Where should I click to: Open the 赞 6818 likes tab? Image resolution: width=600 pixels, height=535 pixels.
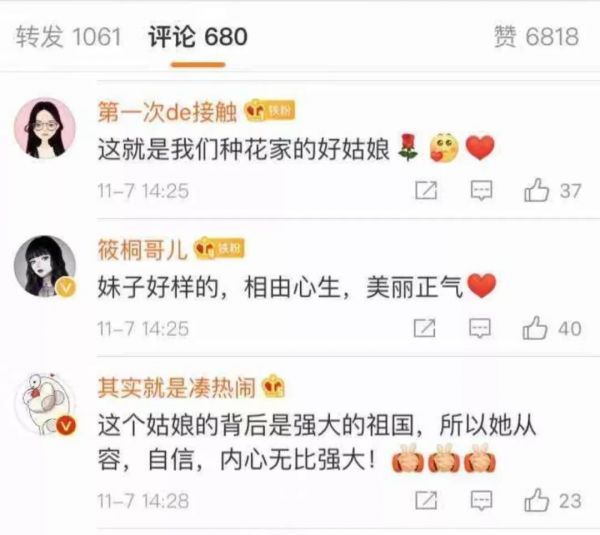click(536, 37)
